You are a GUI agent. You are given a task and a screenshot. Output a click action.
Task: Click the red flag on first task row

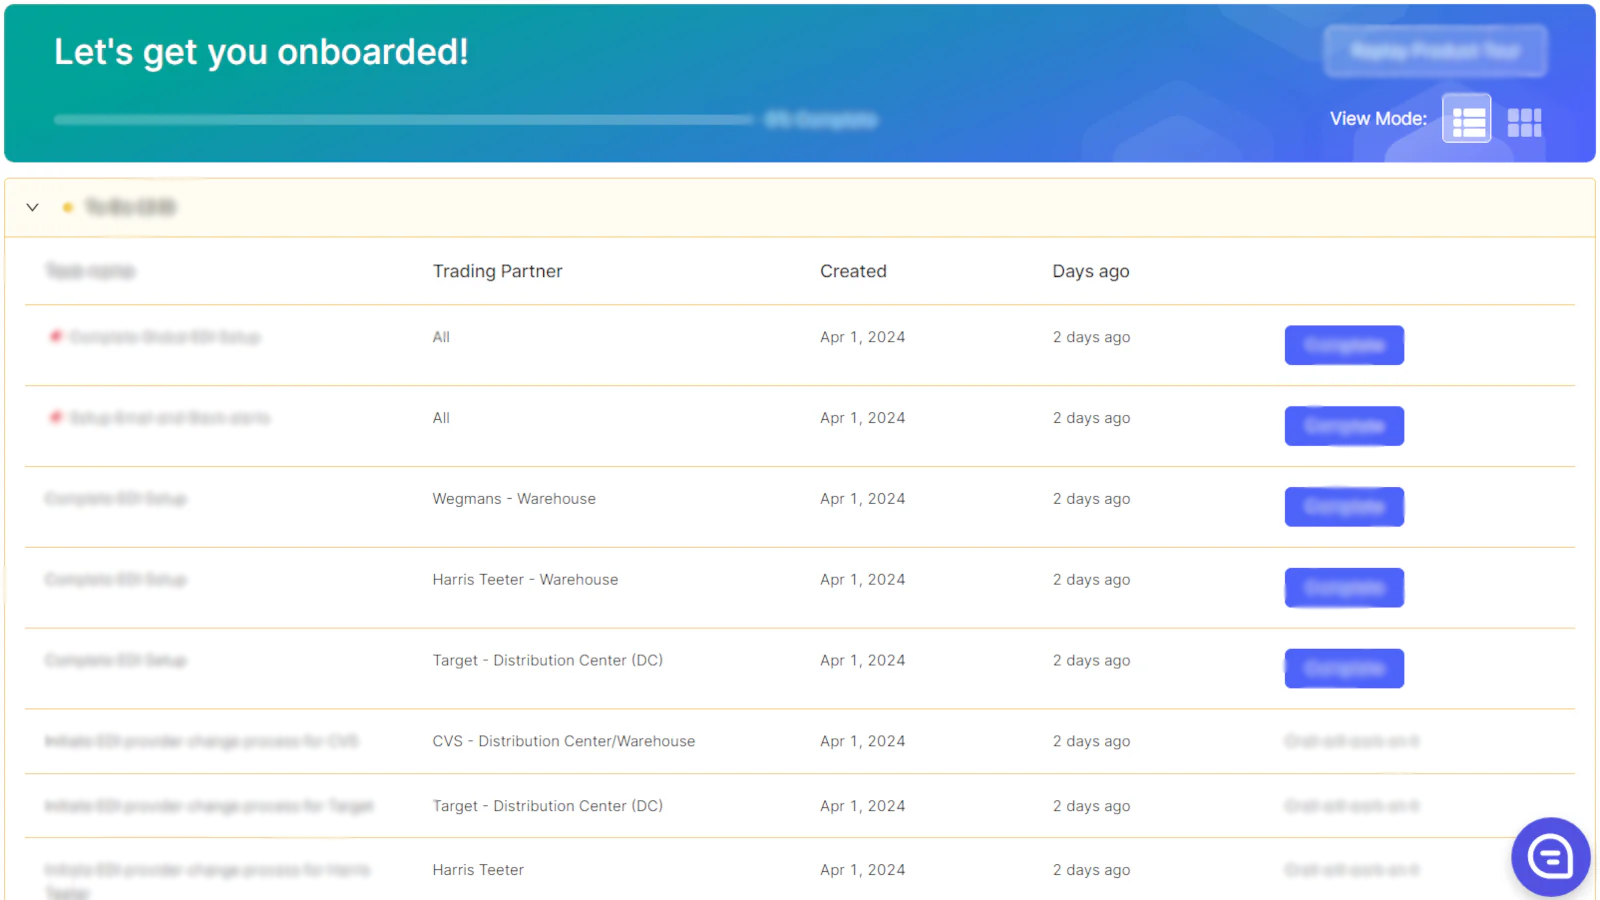56,336
